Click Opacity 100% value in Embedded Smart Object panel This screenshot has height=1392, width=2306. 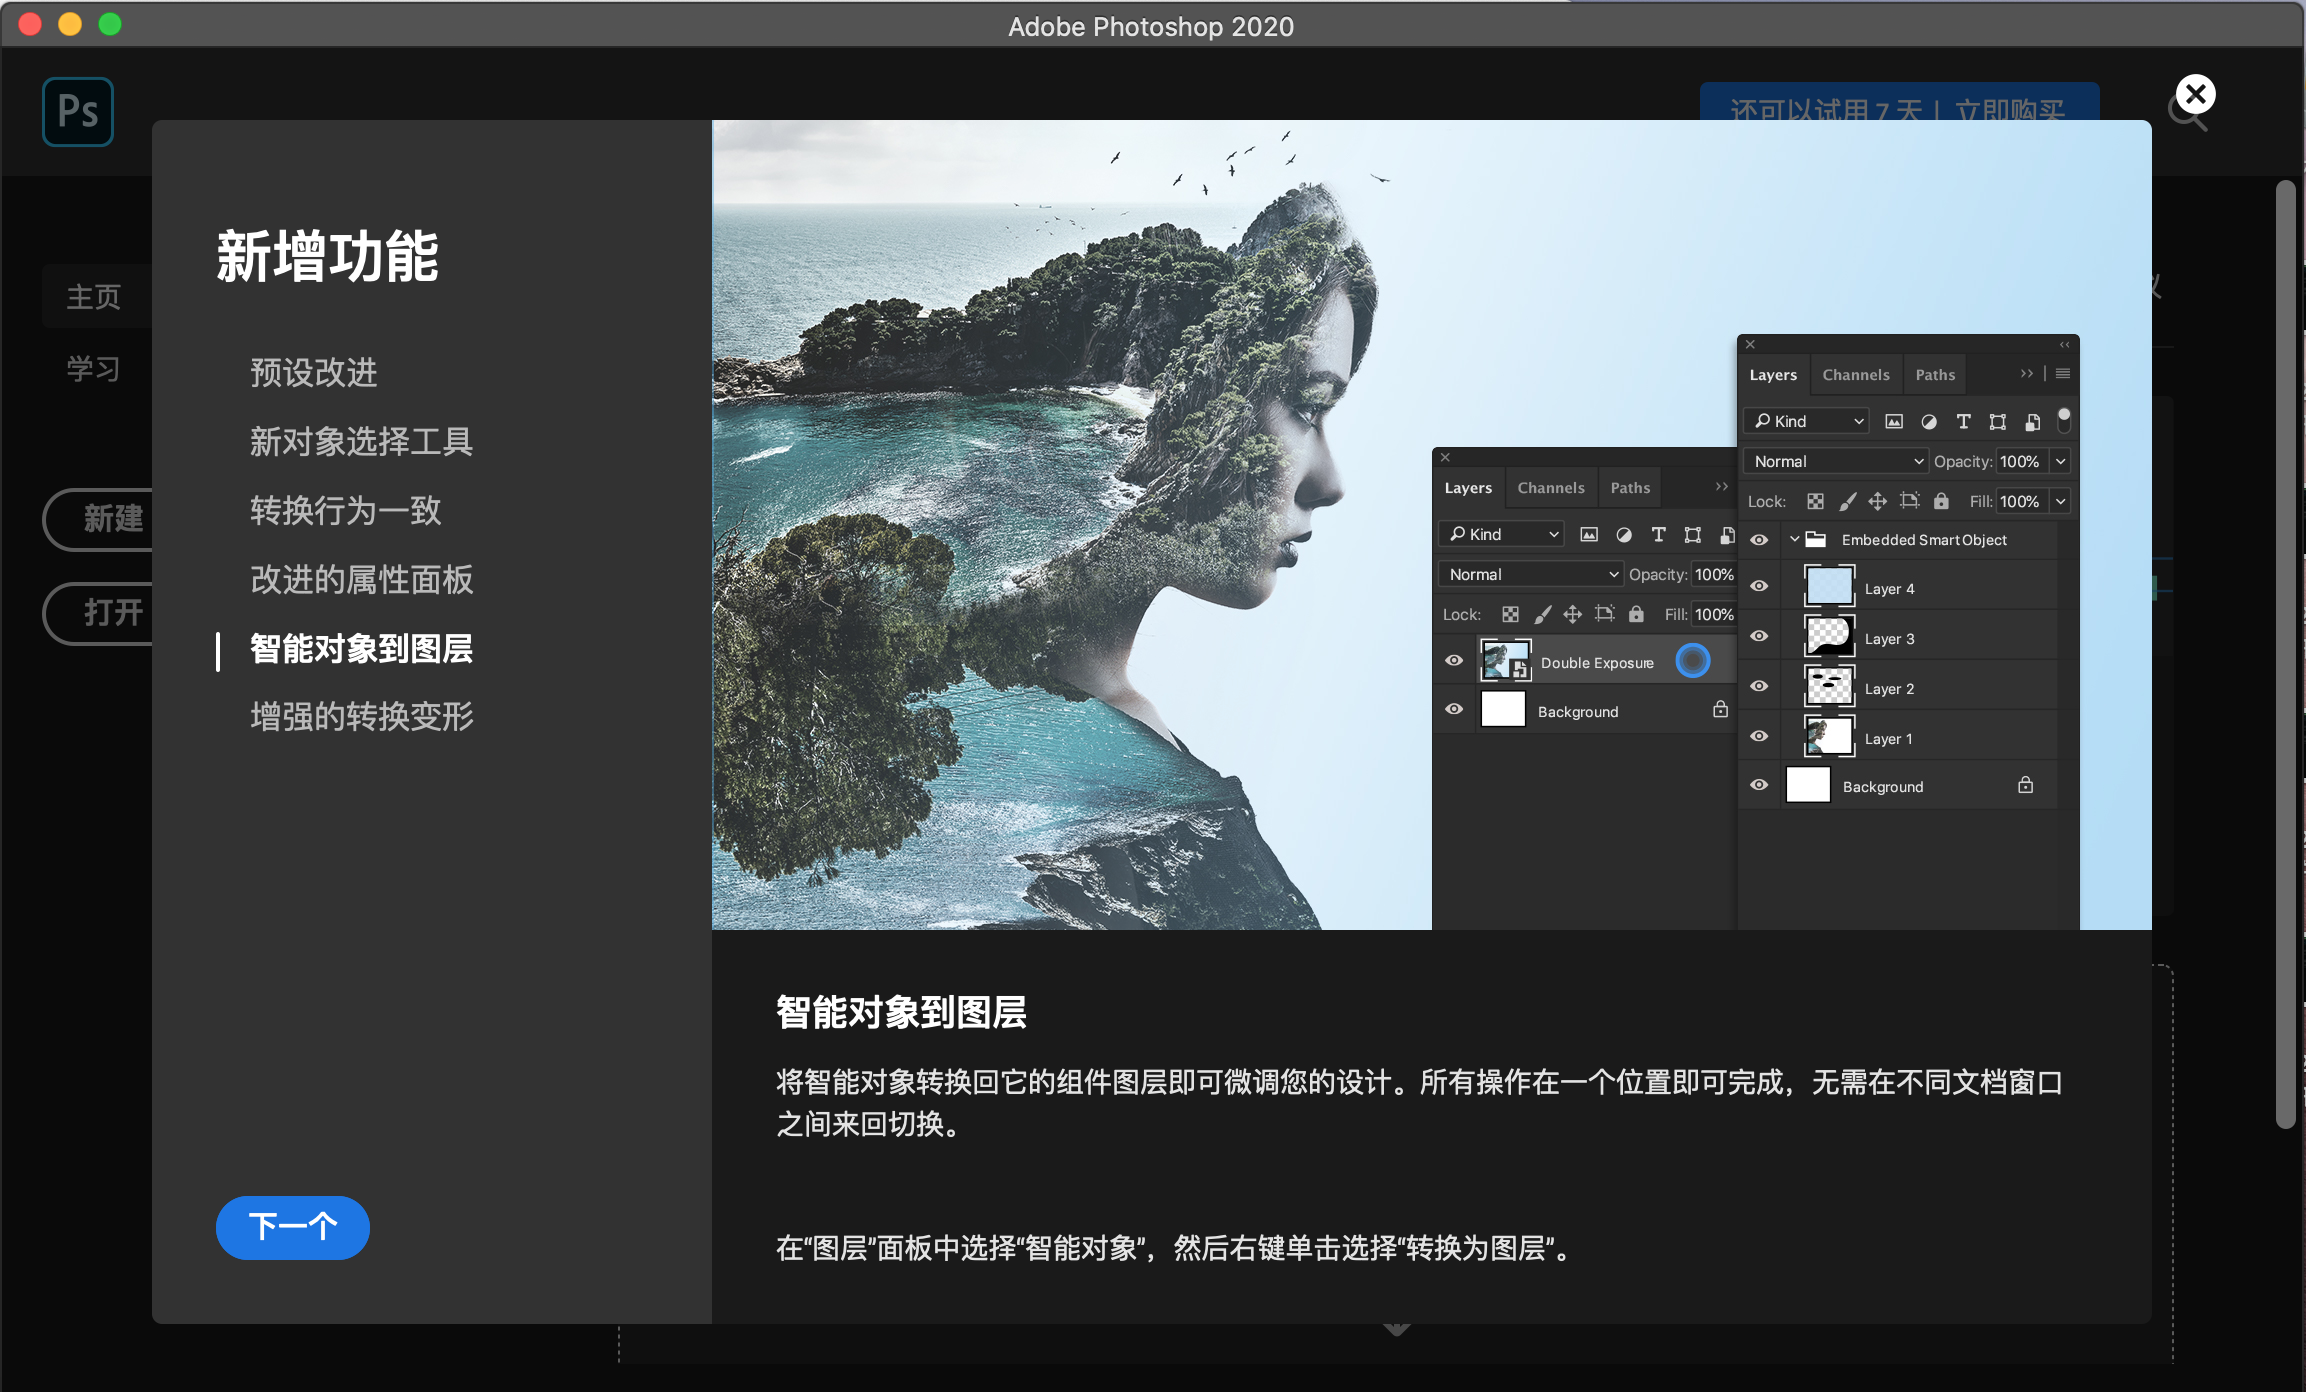(x=2021, y=461)
